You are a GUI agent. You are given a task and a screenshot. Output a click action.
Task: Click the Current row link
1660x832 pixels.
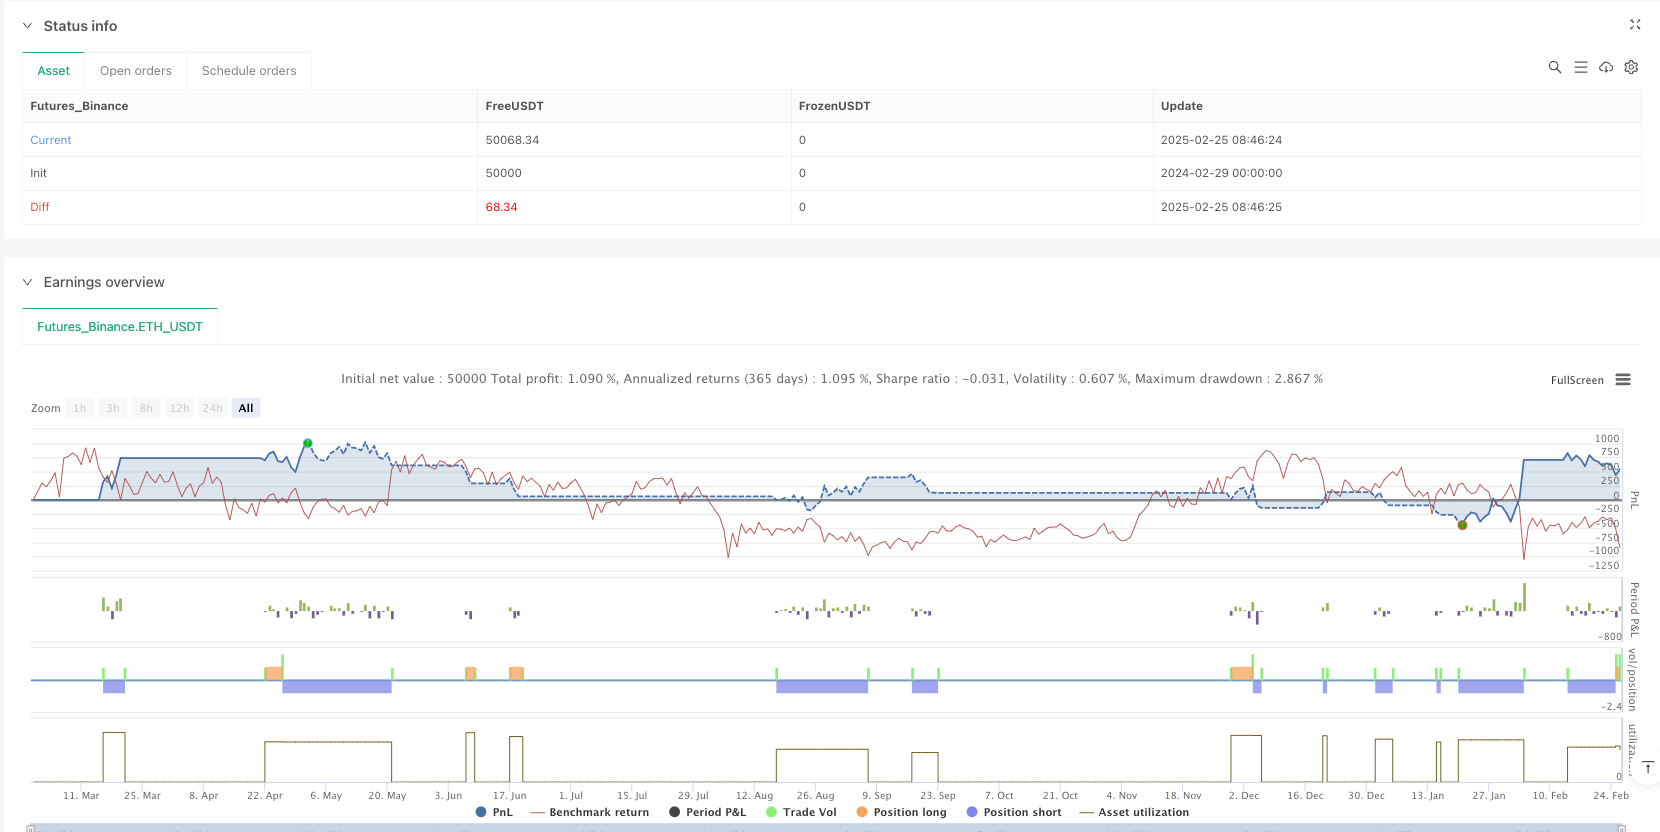pyautogui.click(x=51, y=140)
